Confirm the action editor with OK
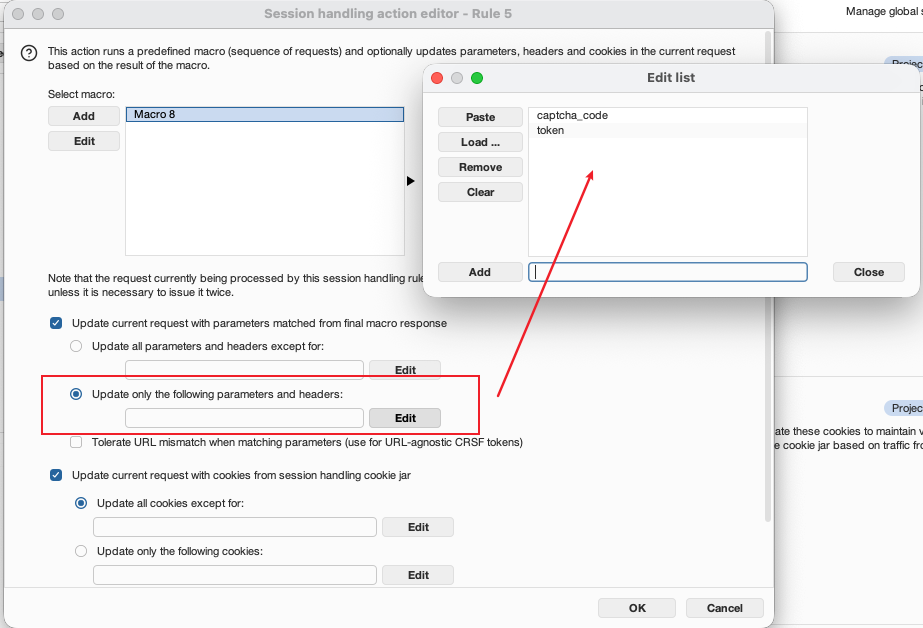The height and width of the screenshot is (628, 923). click(637, 608)
